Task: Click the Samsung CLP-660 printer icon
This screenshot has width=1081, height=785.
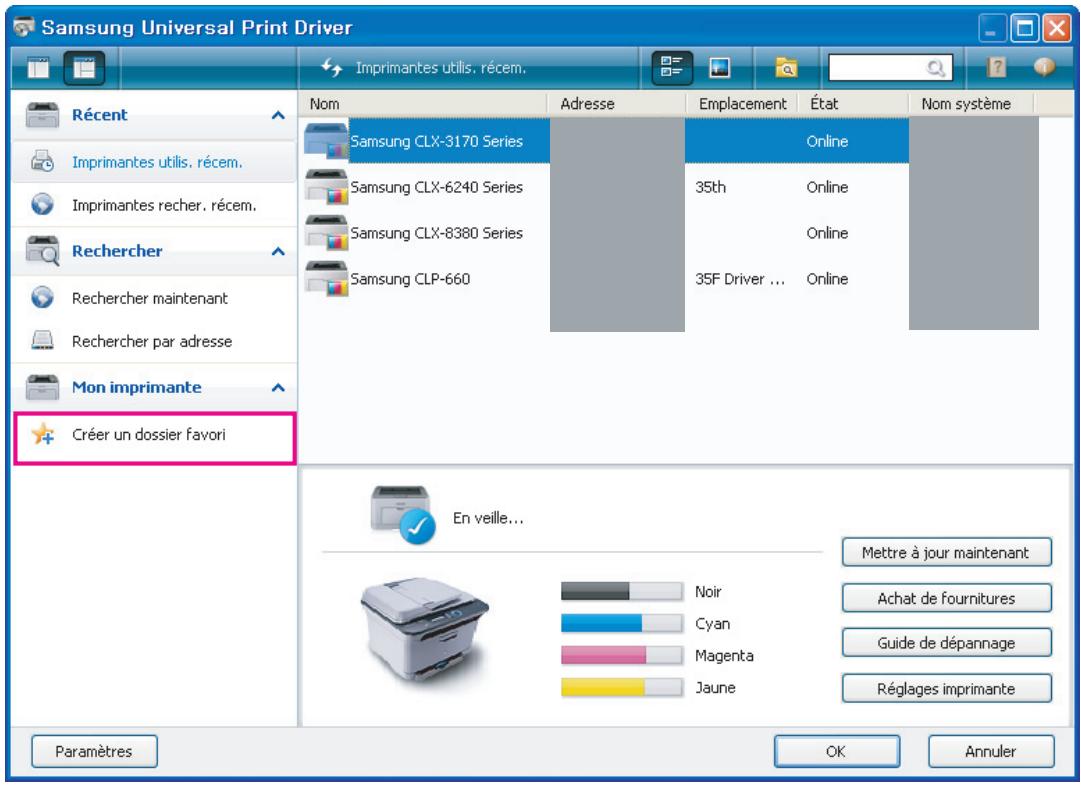Action: (x=326, y=279)
